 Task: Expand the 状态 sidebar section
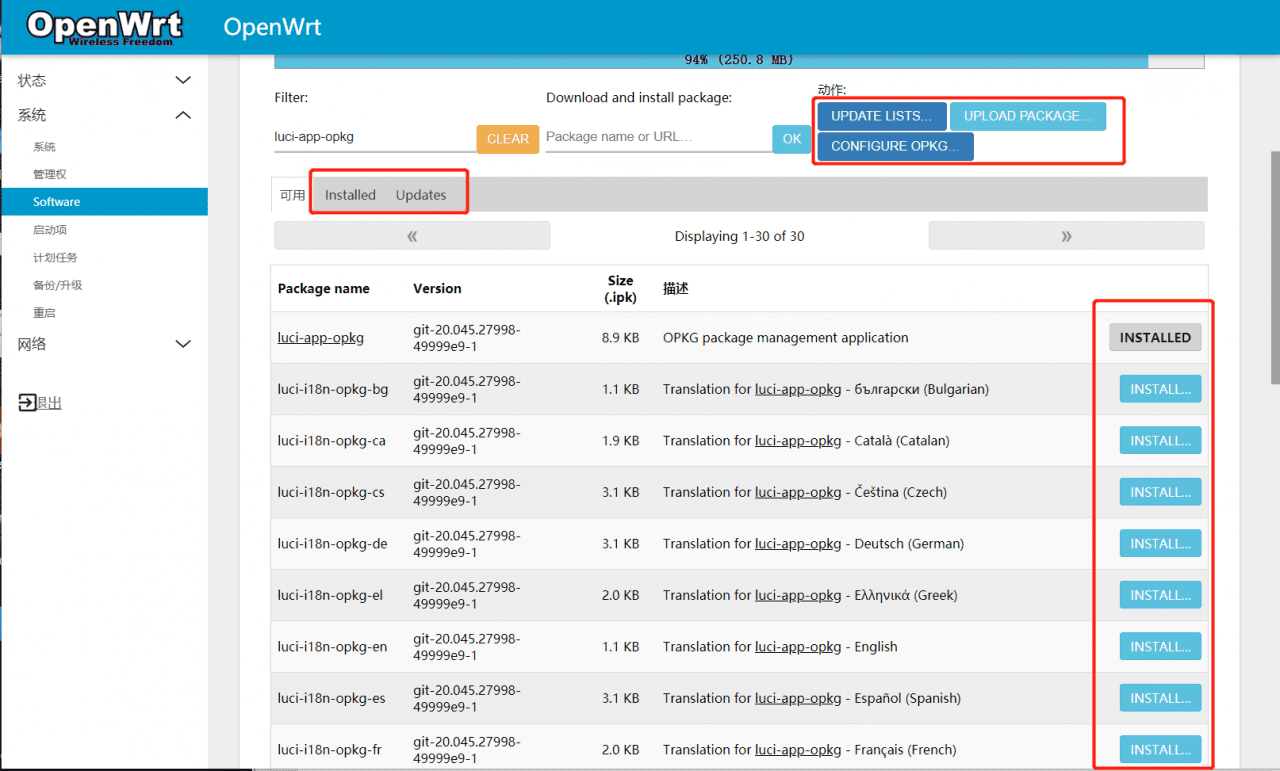click(x=103, y=79)
